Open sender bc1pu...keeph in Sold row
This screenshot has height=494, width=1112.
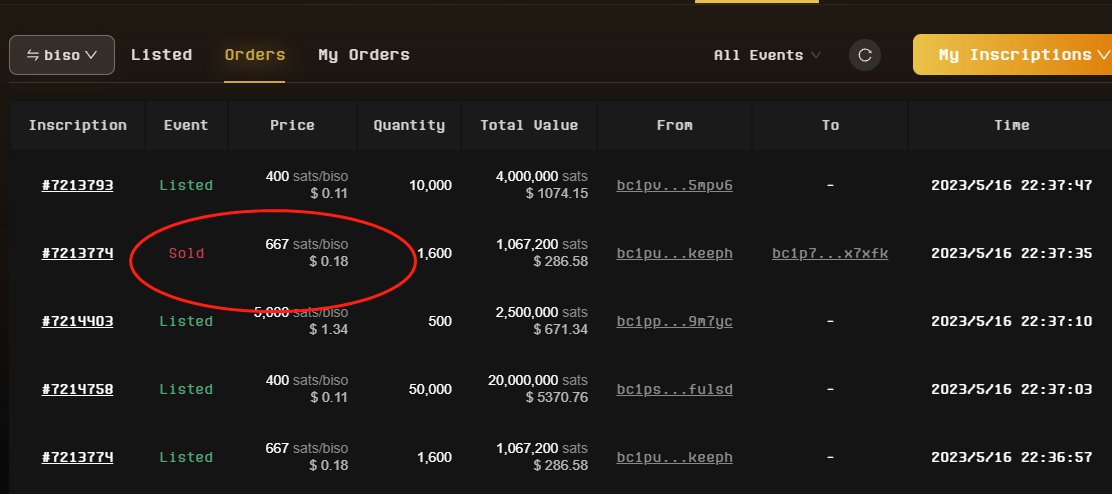(674, 254)
